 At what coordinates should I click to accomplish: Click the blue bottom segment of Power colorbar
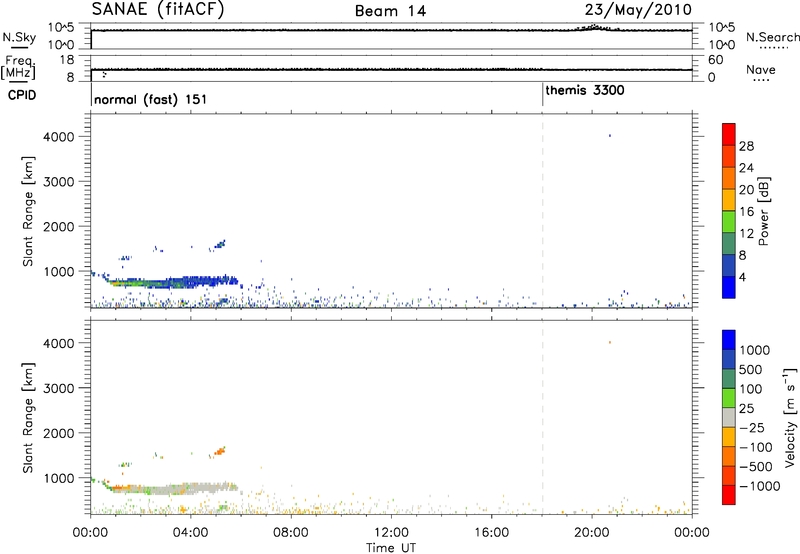729,287
